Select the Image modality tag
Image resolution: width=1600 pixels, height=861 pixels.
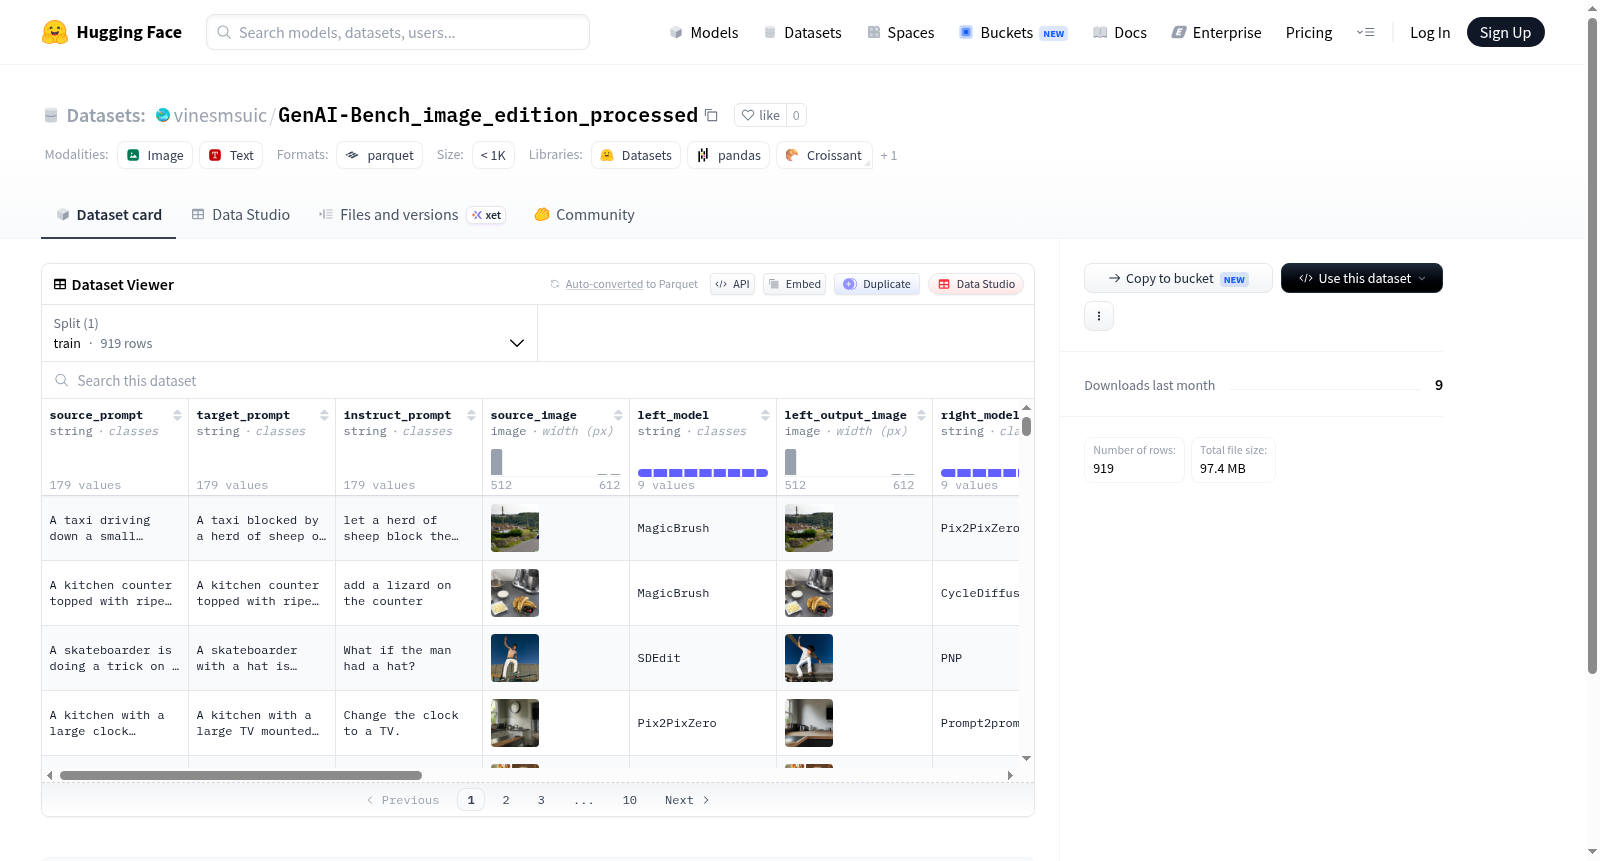[x=155, y=155]
